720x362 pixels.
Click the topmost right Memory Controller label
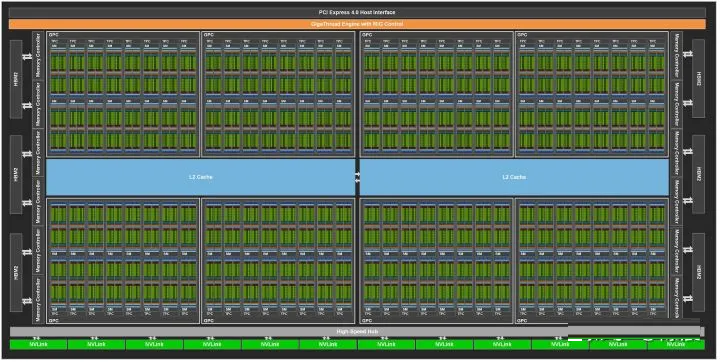[x=676, y=55]
